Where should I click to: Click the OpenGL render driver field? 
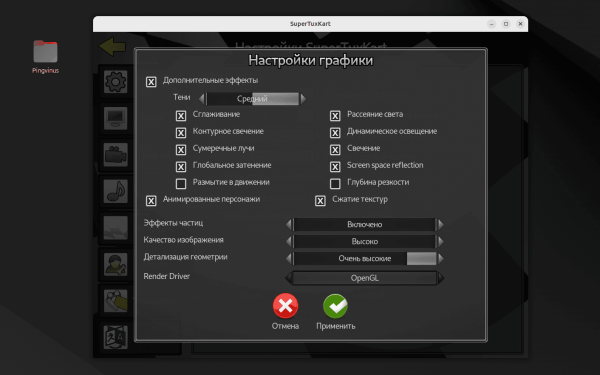click(x=365, y=278)
